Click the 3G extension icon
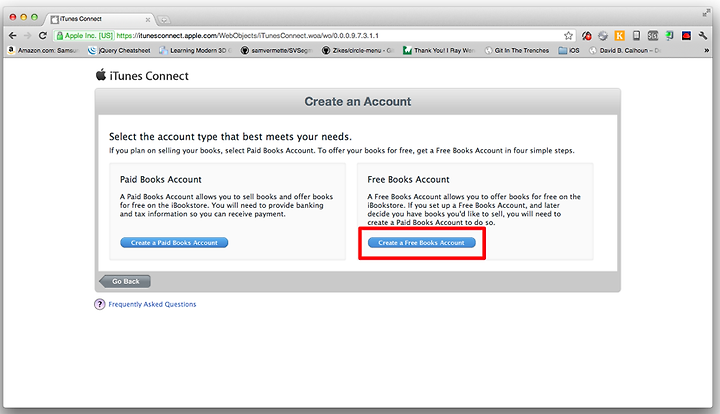This screenshot has width=720, height=414. (652, 35)
